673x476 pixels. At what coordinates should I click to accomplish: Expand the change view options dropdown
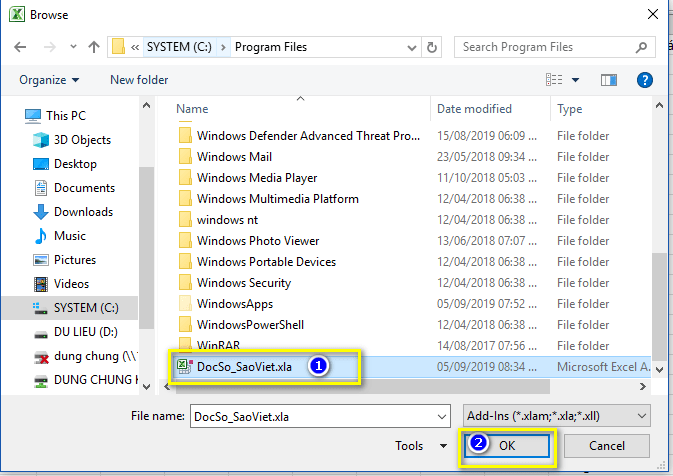[x=576, y=80]
